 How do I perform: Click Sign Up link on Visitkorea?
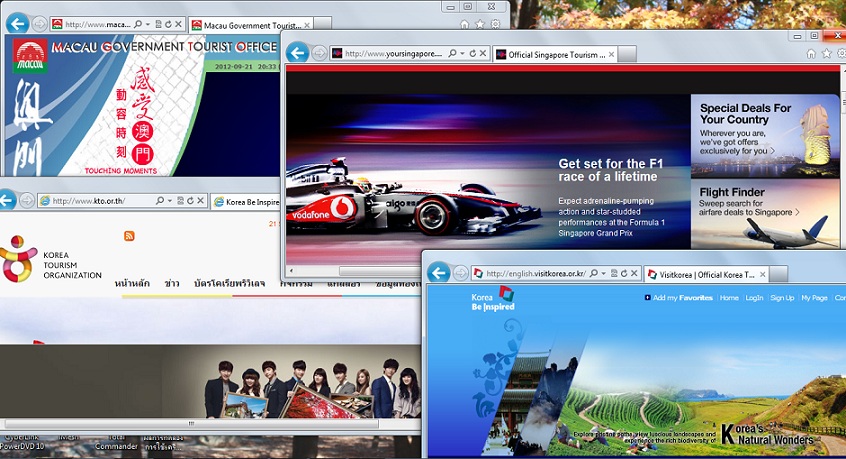click(x=782, y=298)
